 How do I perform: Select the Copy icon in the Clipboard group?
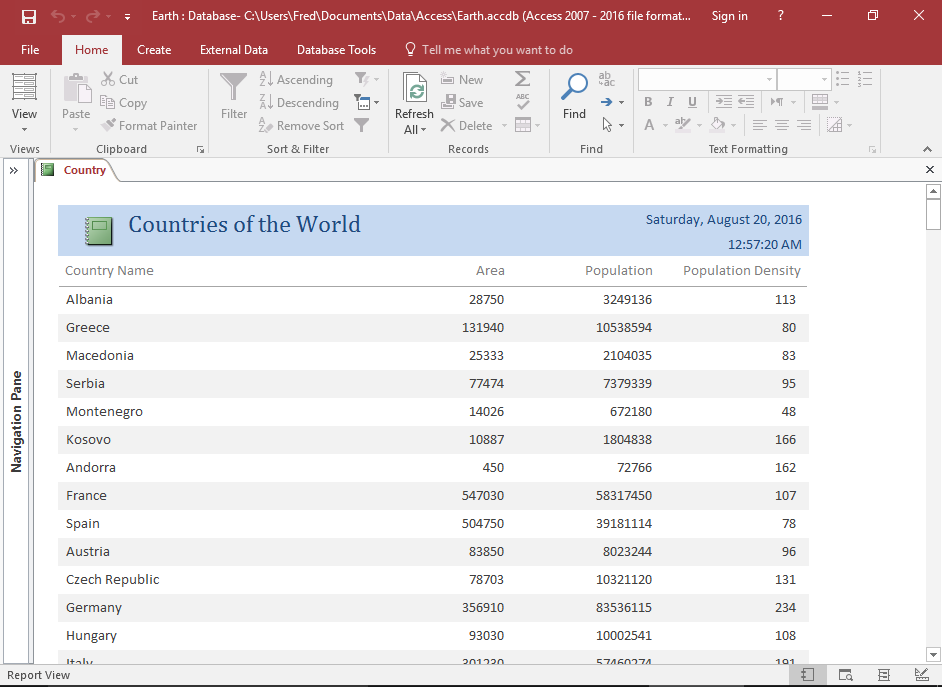tap(123, 102)
